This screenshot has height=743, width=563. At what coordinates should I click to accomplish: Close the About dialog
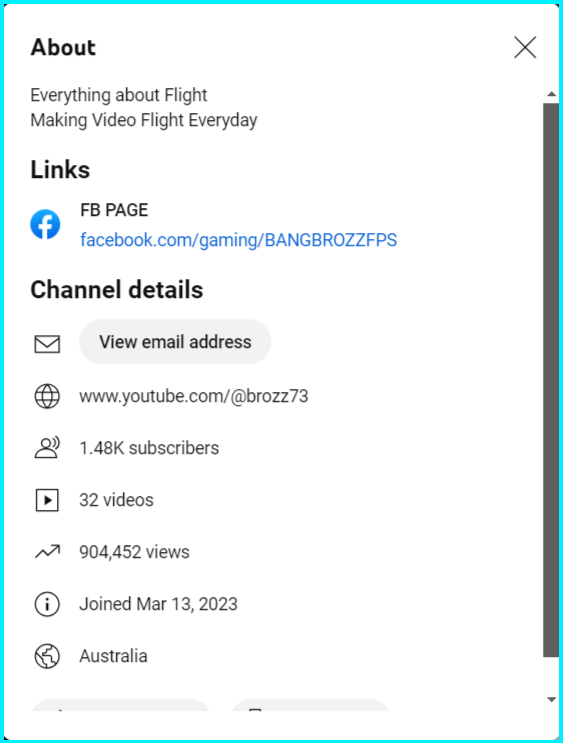click(x=525, y=47)
